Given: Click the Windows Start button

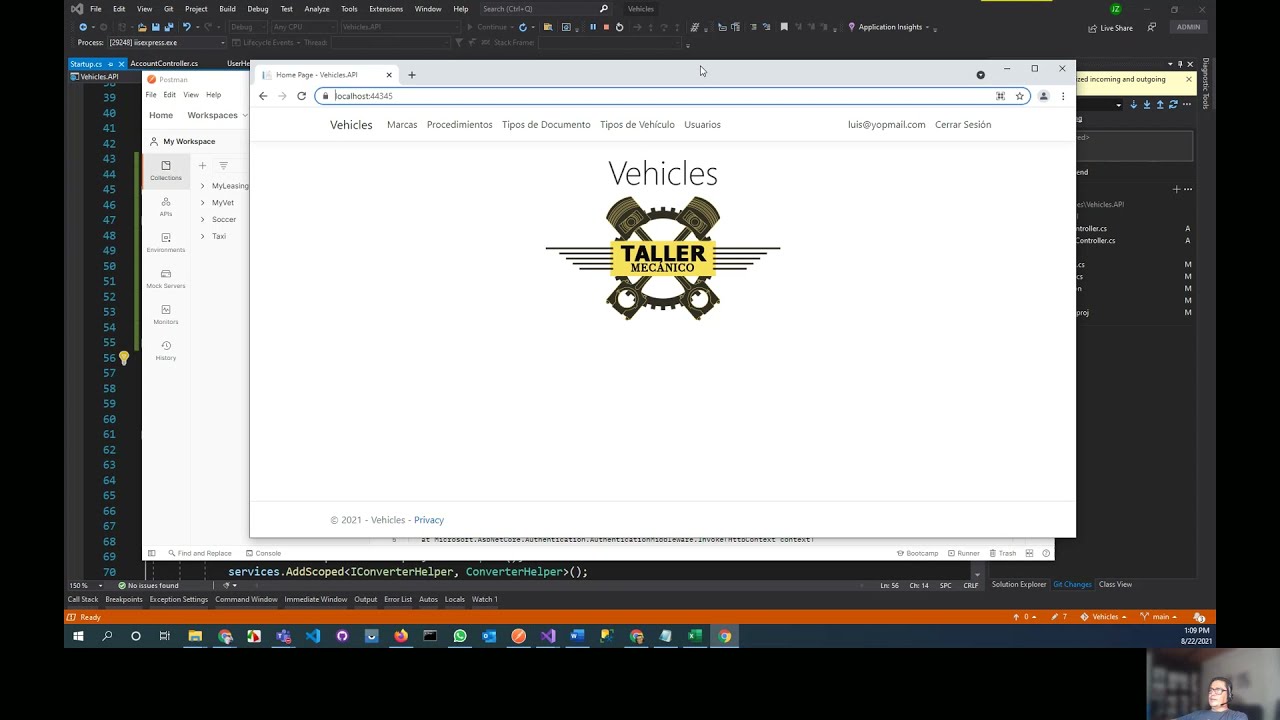Looking at the screenshot, I should pos(78,636).
